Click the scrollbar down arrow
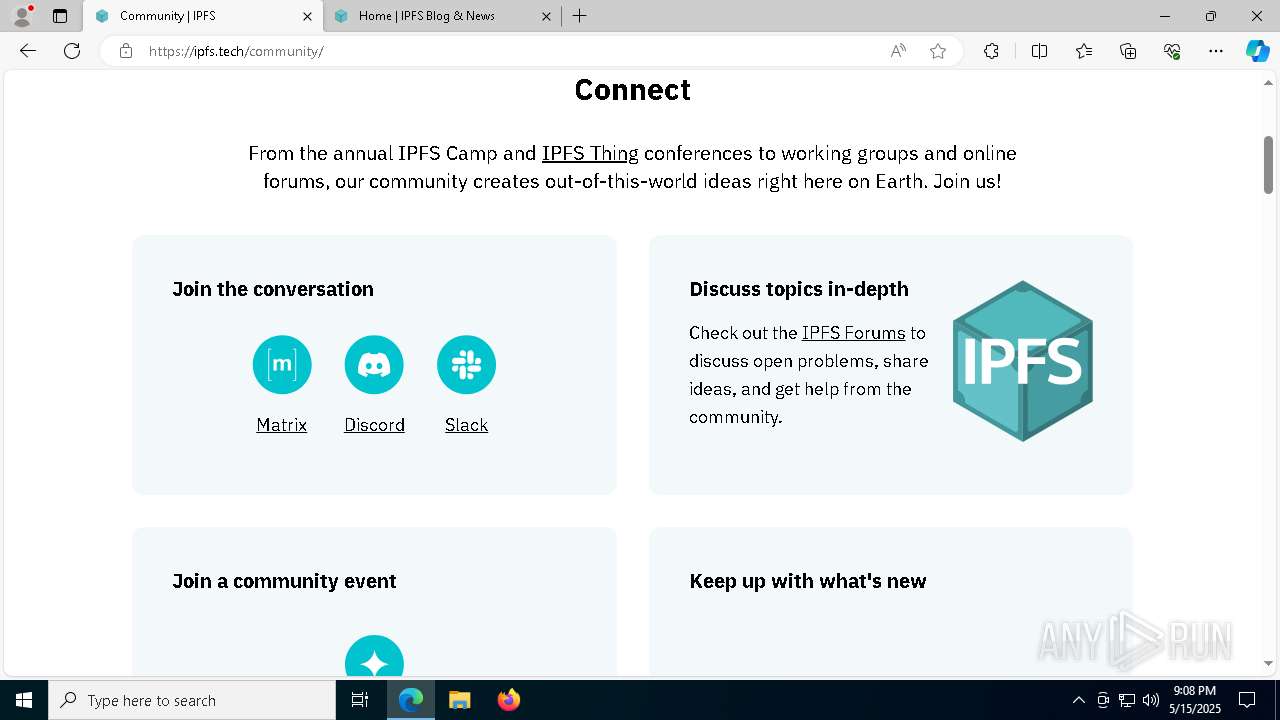The height and width of the screenshot is (720, 1280). tap(1268, 663)
